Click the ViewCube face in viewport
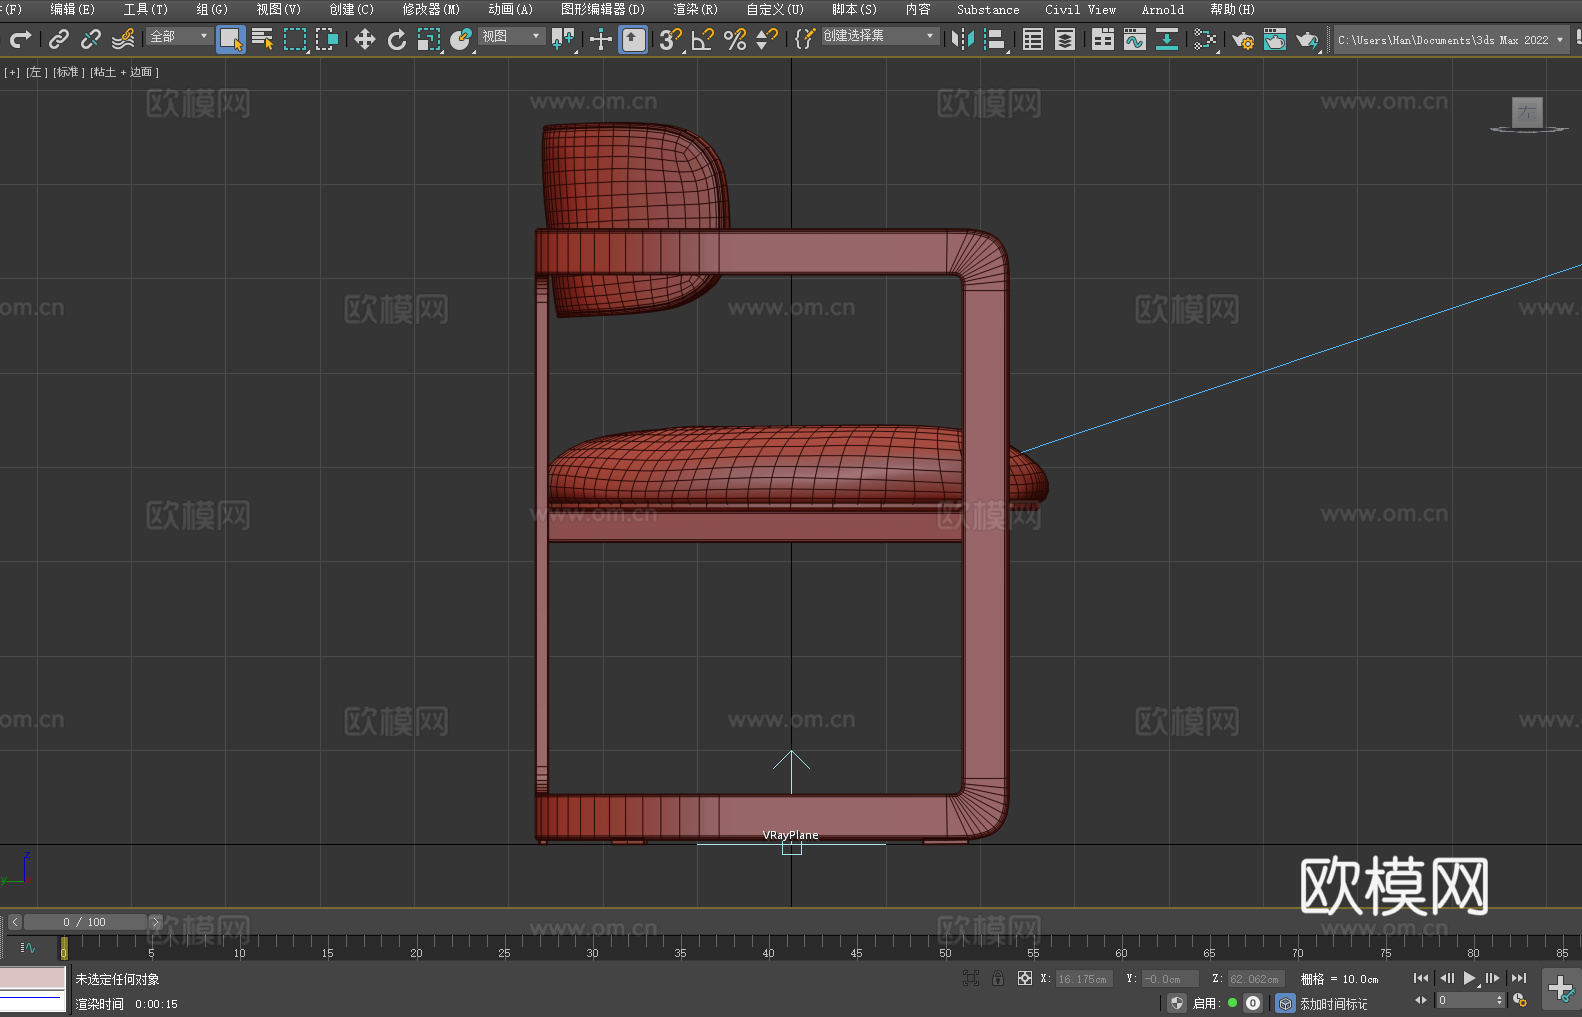The image size is (1582, 1017). (x=1527, y=112)
